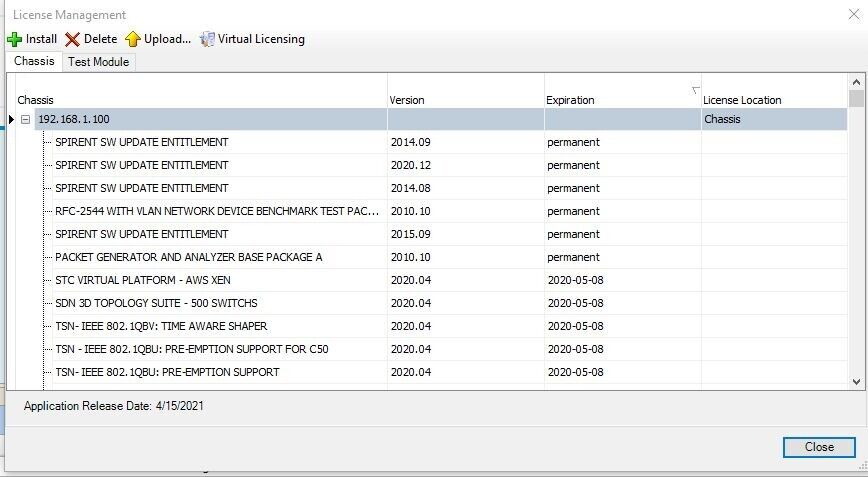Click the yellow Upload arrow icon
This screenshot has width=868, height=477.
point(132,40)
